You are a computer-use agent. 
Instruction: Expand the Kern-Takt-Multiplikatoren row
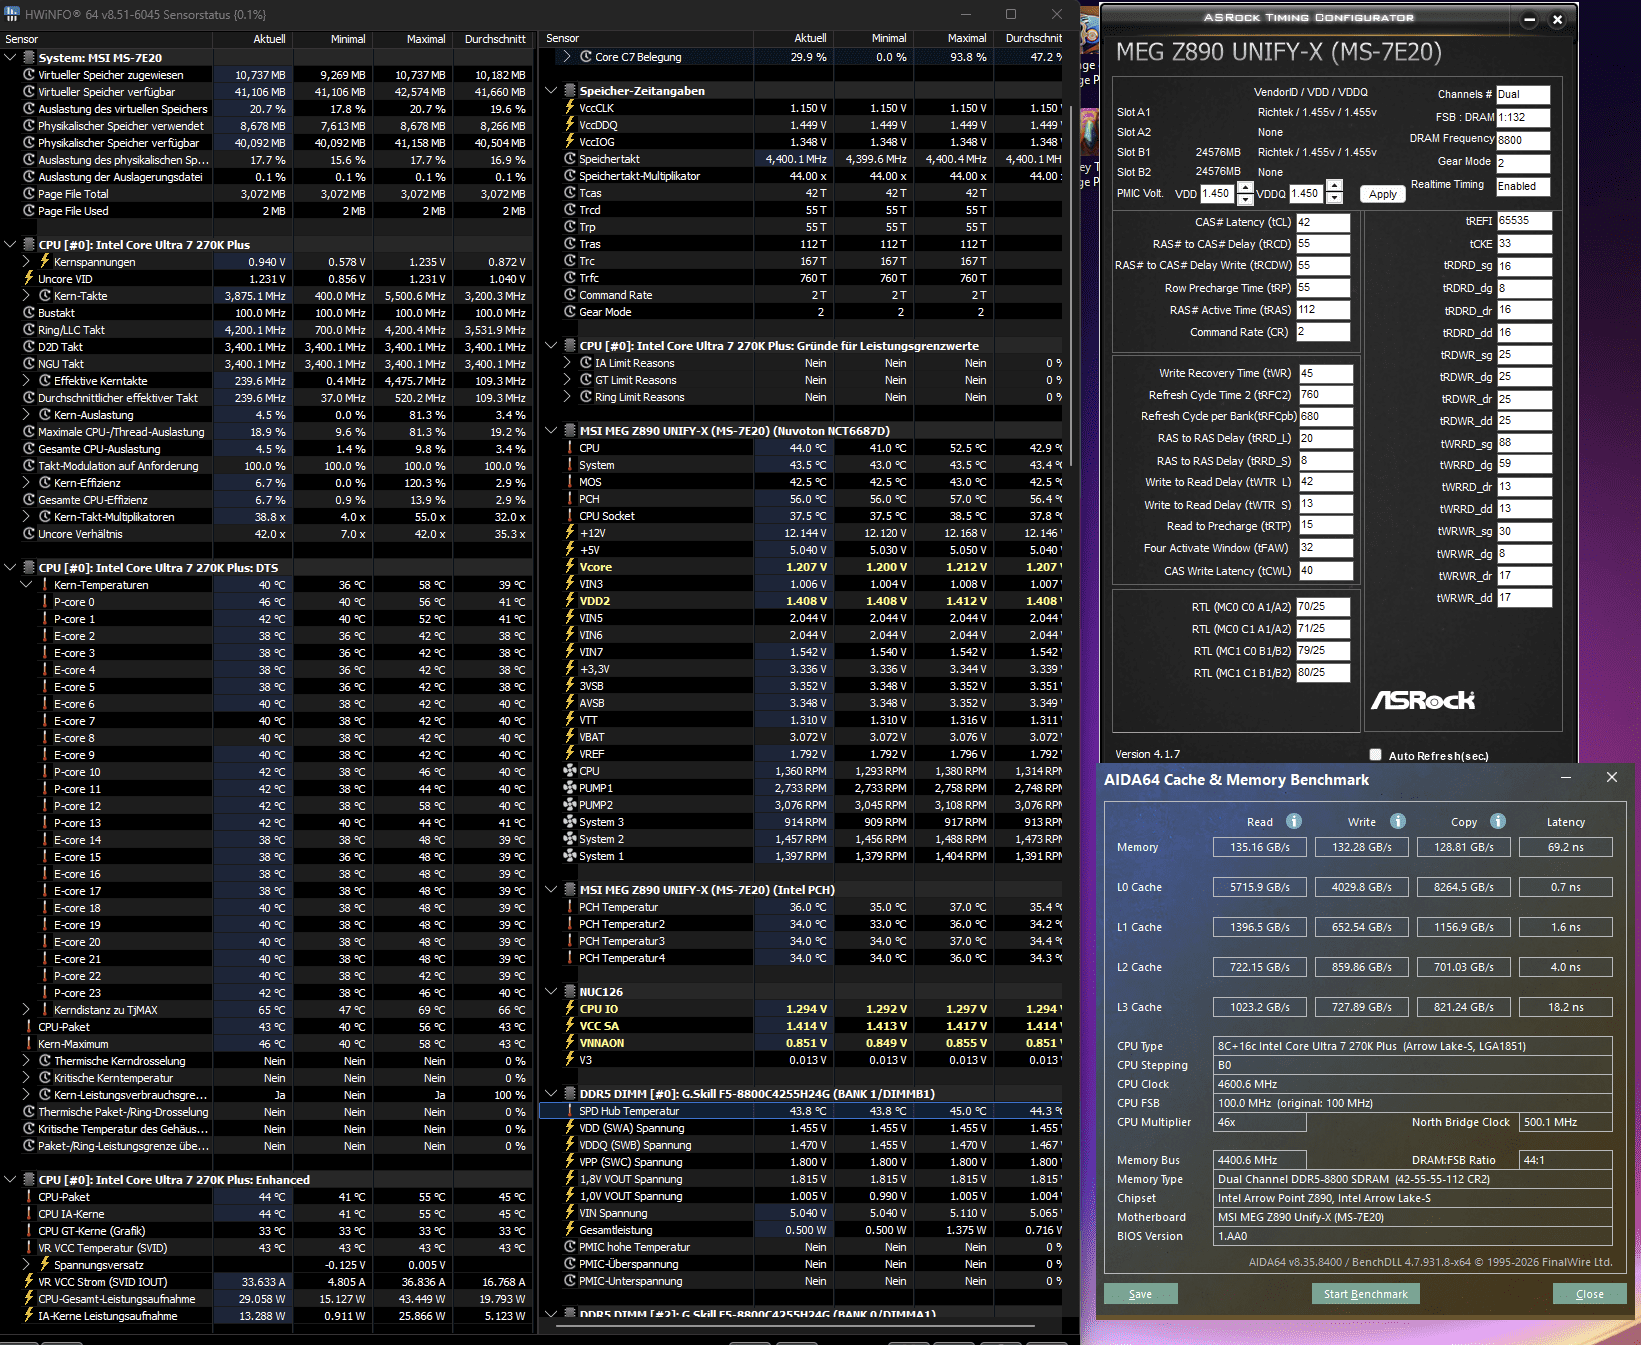point(26,517)
